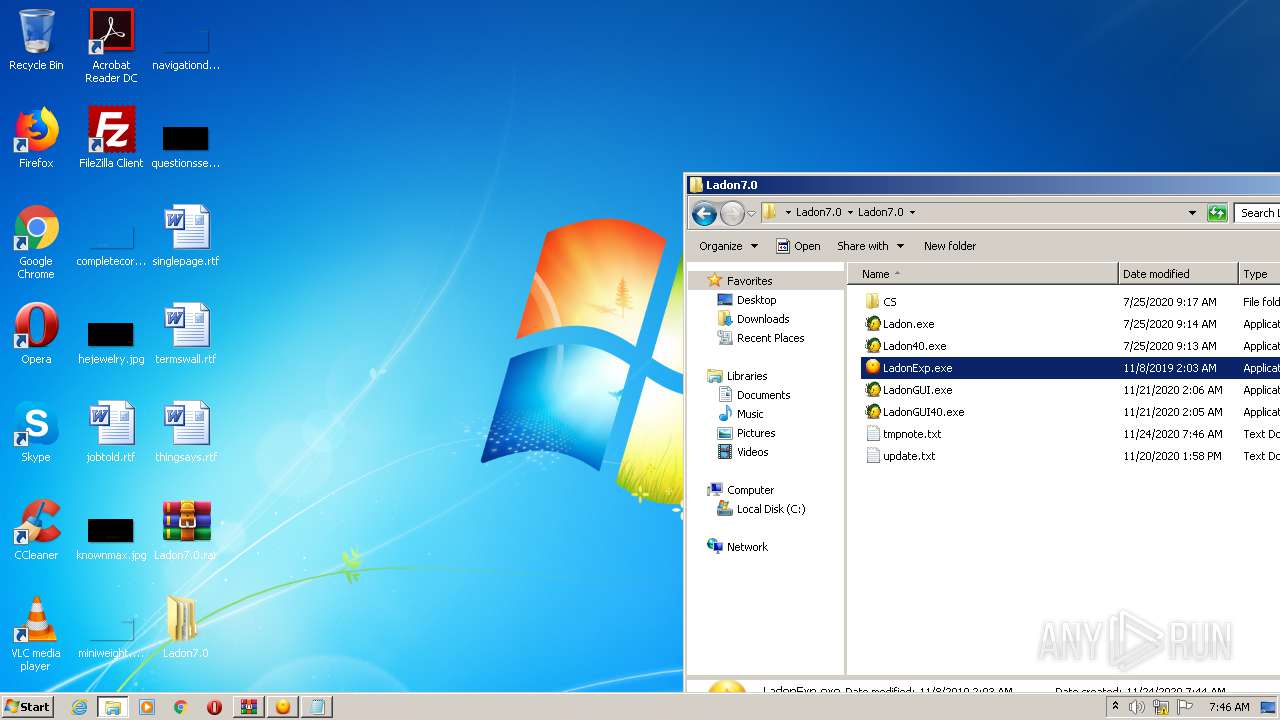The height and width of the screenshot is (720, 1280).
Task: Launch FileZilla Client shortcut
Action: [x=111, y=138]
